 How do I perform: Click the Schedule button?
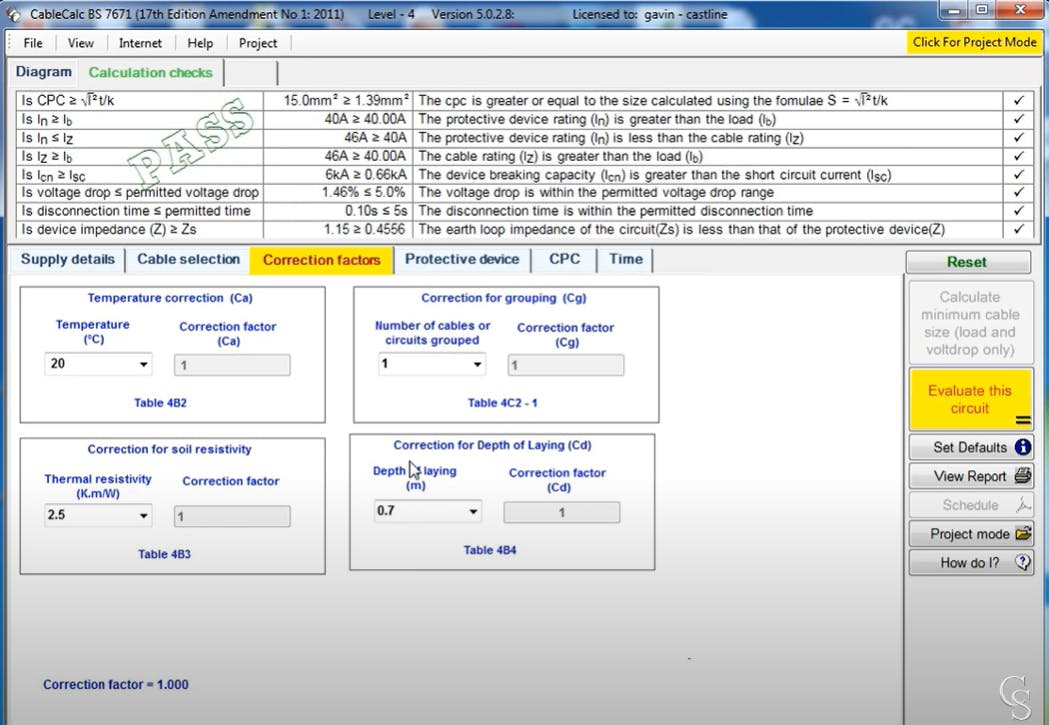pos(970,505)
